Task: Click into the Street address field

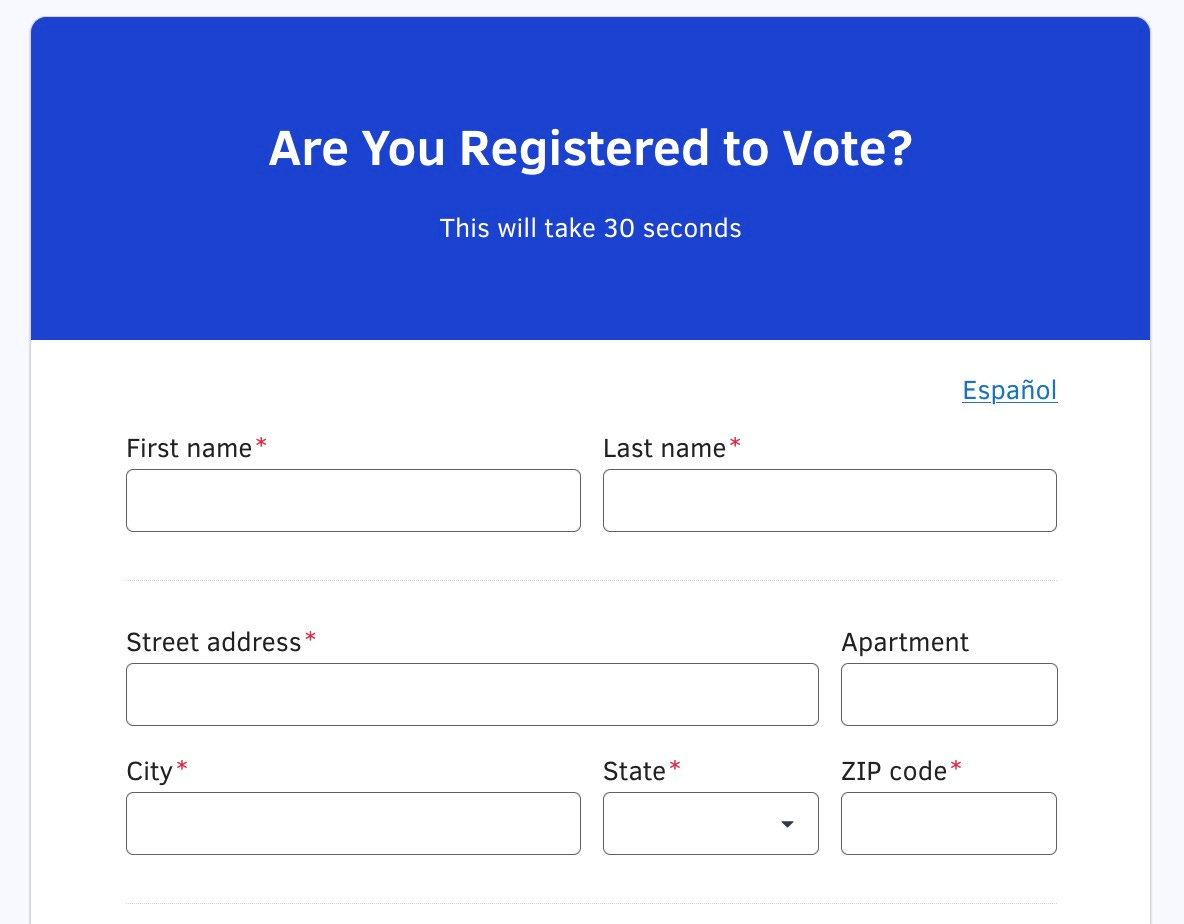Action: [472, 694]
